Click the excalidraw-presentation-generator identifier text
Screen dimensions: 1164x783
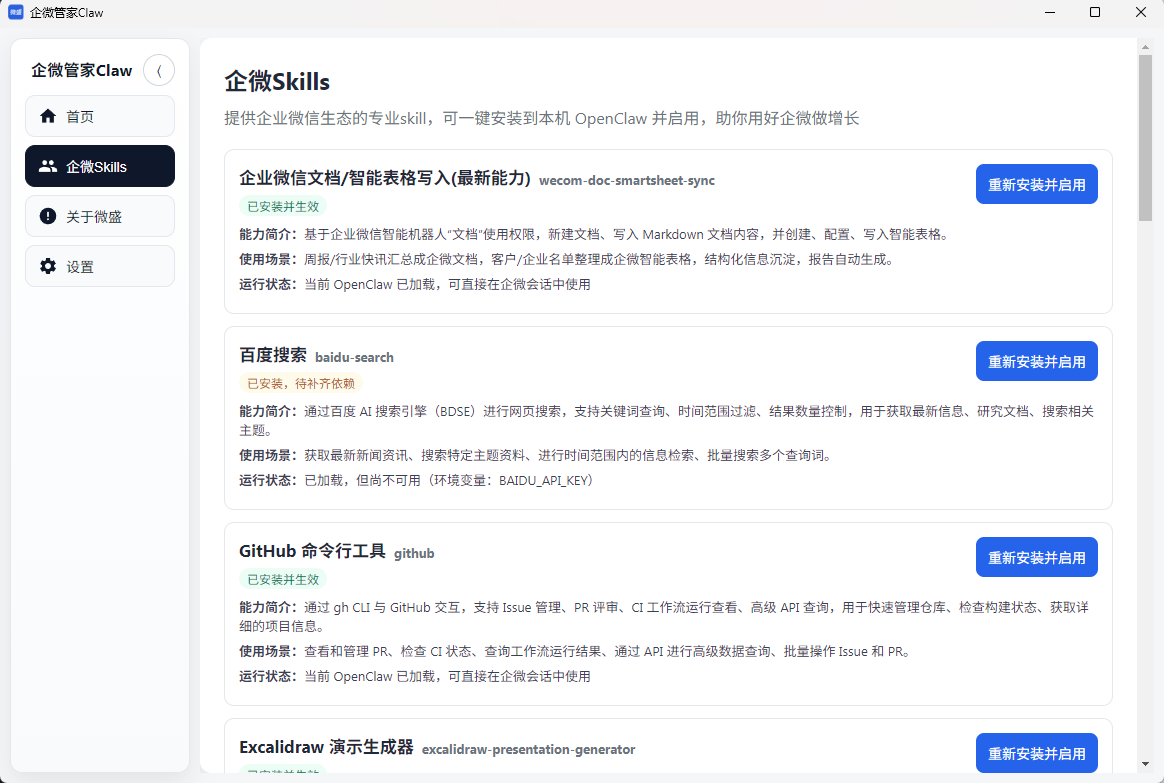(x=529, y=750)
